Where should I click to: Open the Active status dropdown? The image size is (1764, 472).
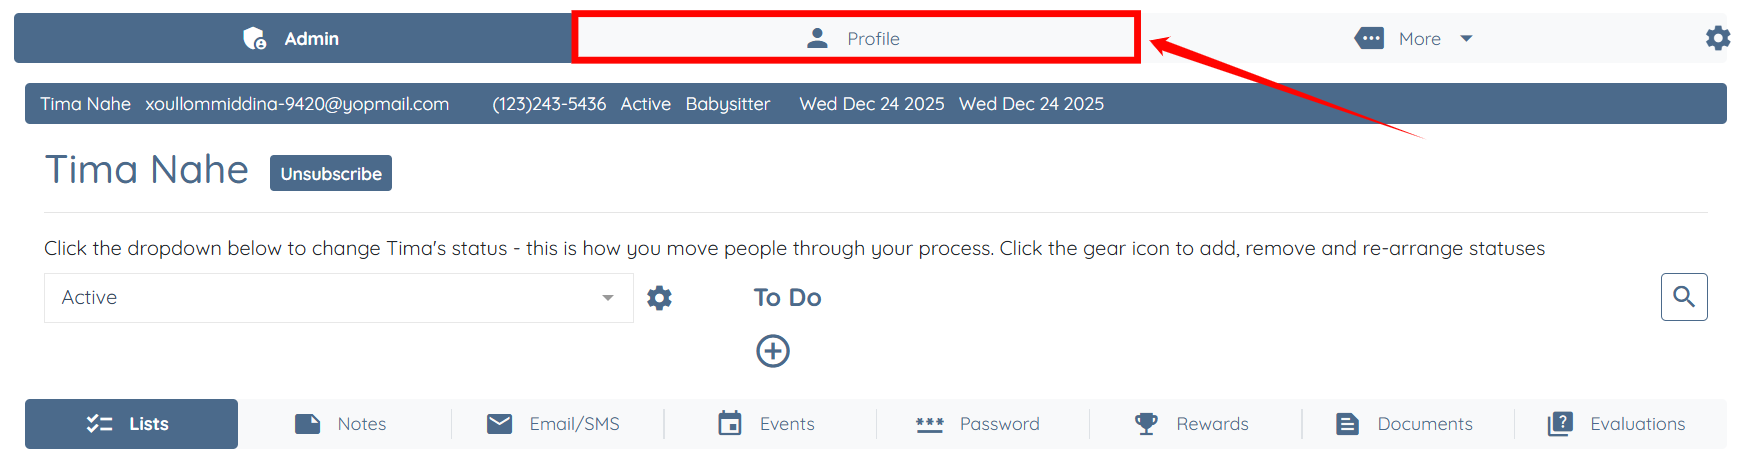click(x=338, y=298)
